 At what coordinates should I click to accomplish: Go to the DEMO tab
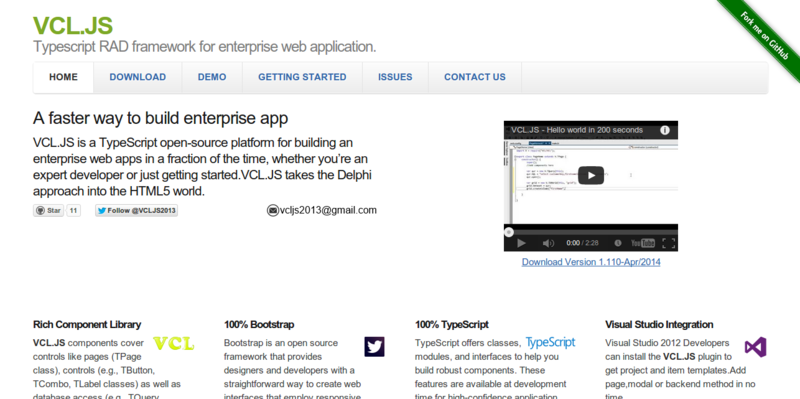pyautogui.click(x=212, y=77)
